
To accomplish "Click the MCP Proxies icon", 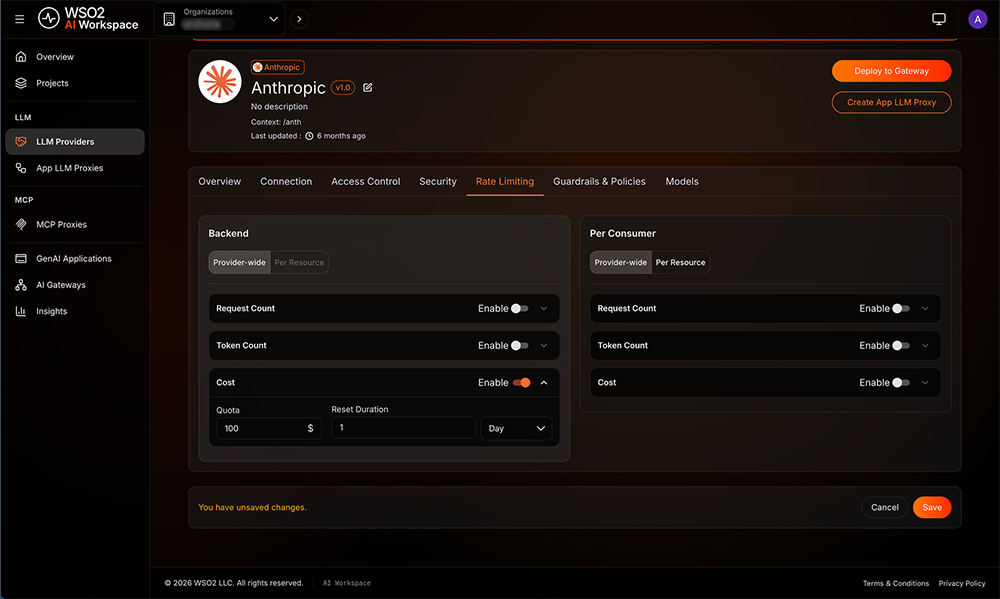I will (x=21, y=225).
